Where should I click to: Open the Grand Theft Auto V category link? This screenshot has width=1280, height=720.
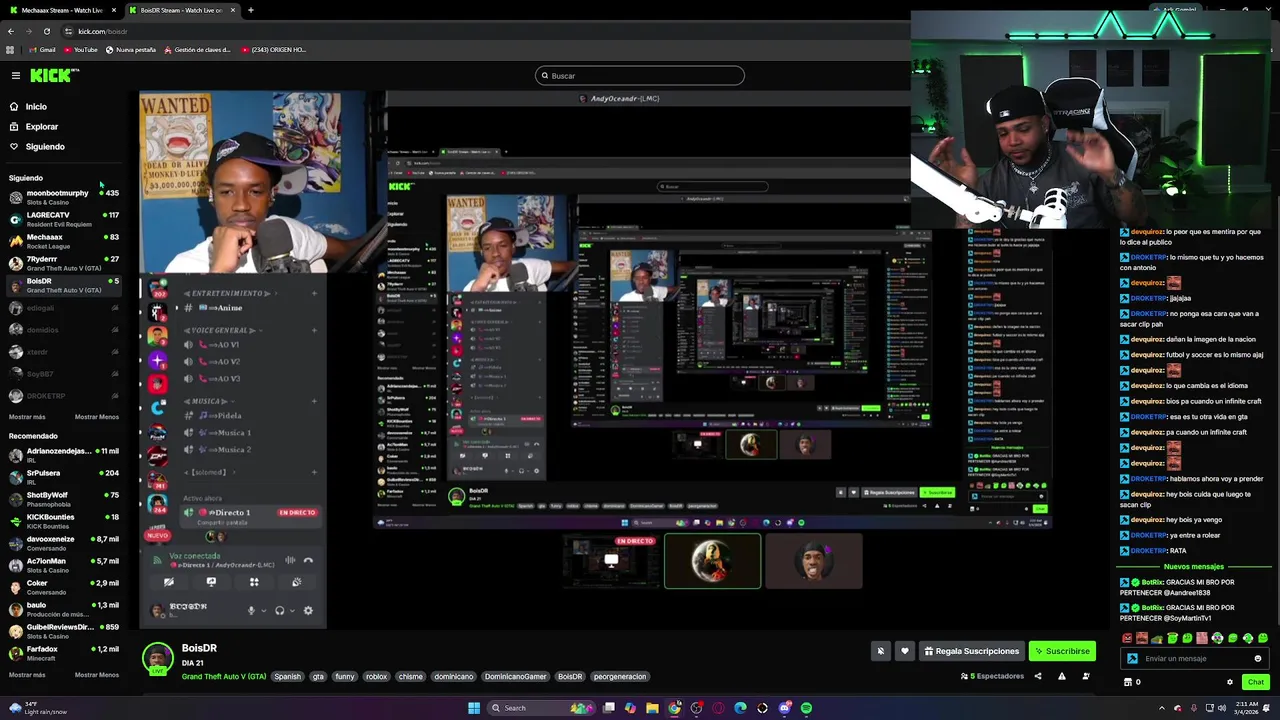point(224,677)
